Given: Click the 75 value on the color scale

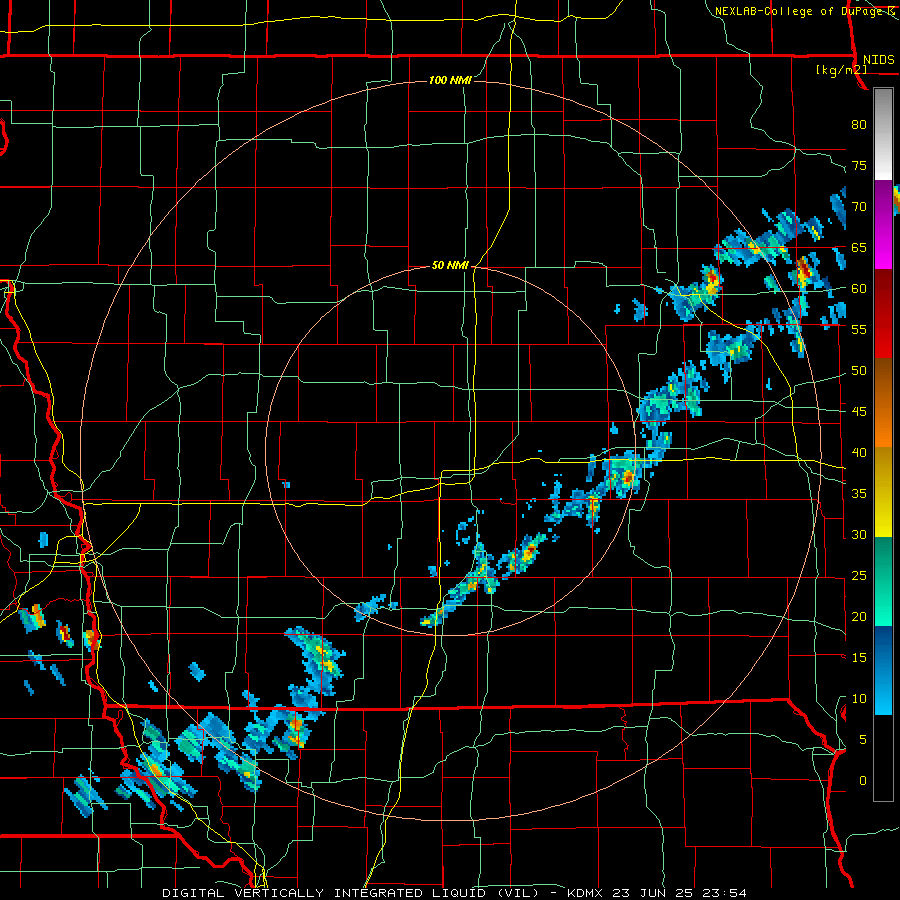Looking at the screenshot, I should pos(859,166).
